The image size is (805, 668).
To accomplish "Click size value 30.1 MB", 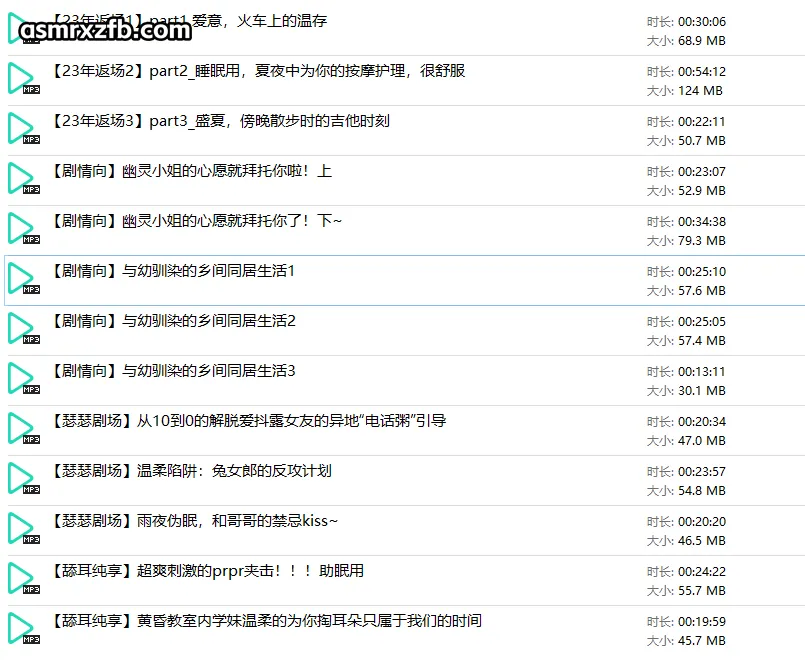I will [702, 391].
